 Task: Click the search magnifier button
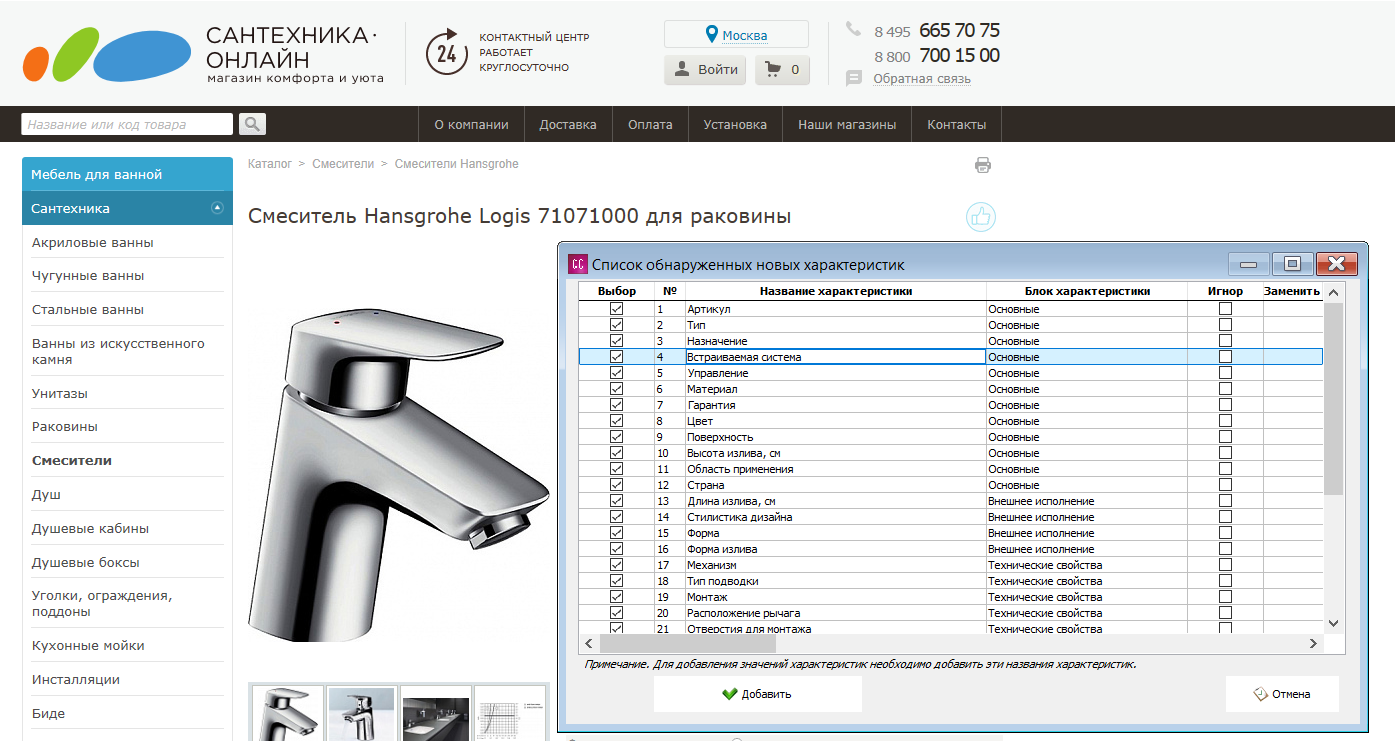coord(252,125)
